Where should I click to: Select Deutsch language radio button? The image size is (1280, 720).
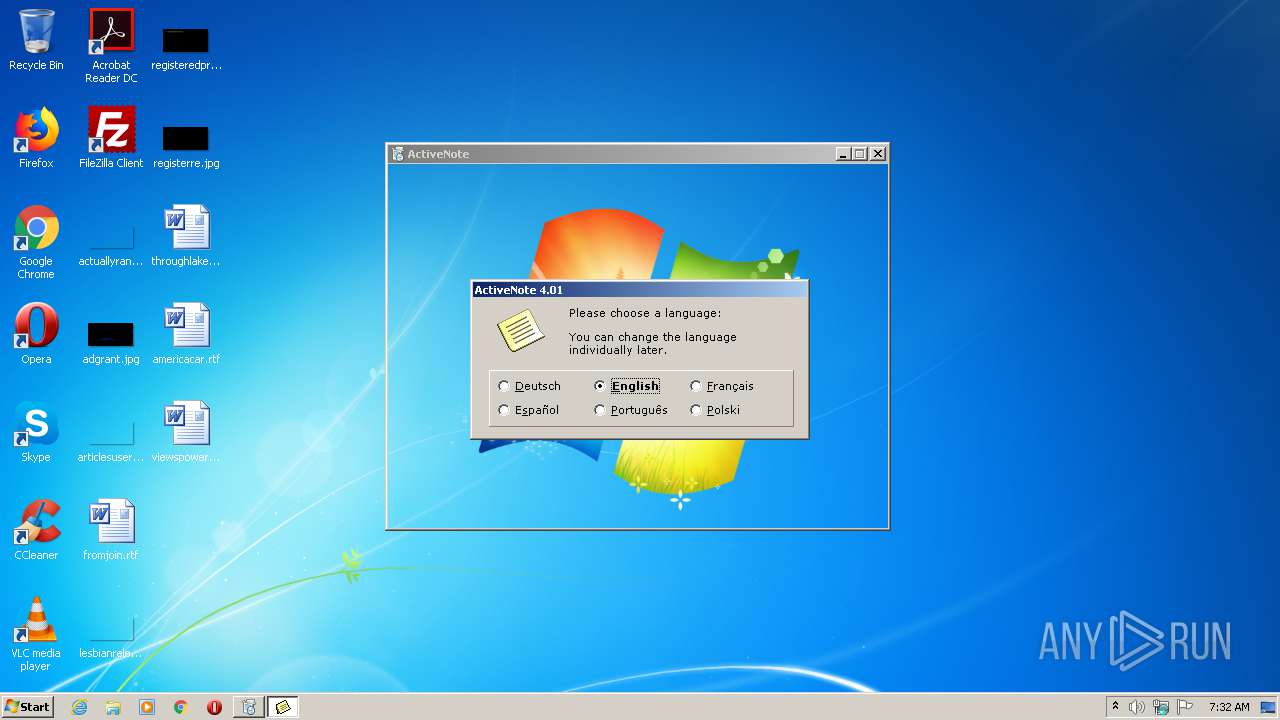point(530,386)
